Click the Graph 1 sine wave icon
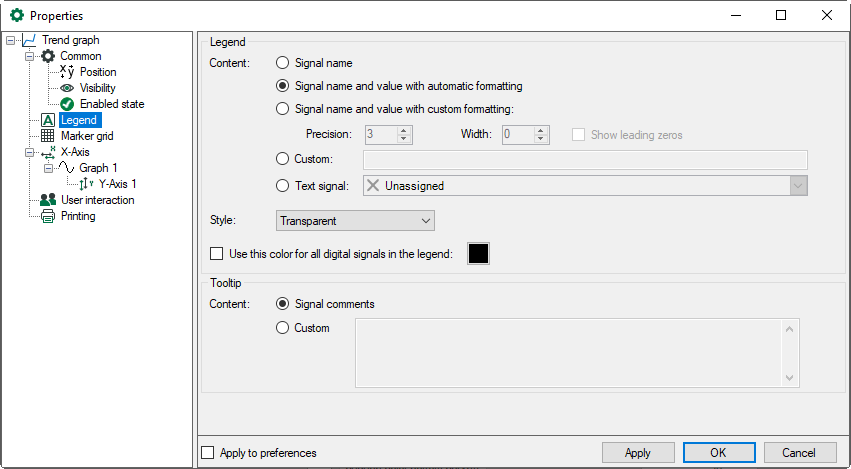This screenshot has width=851, height=469. [x=67, y=168]
